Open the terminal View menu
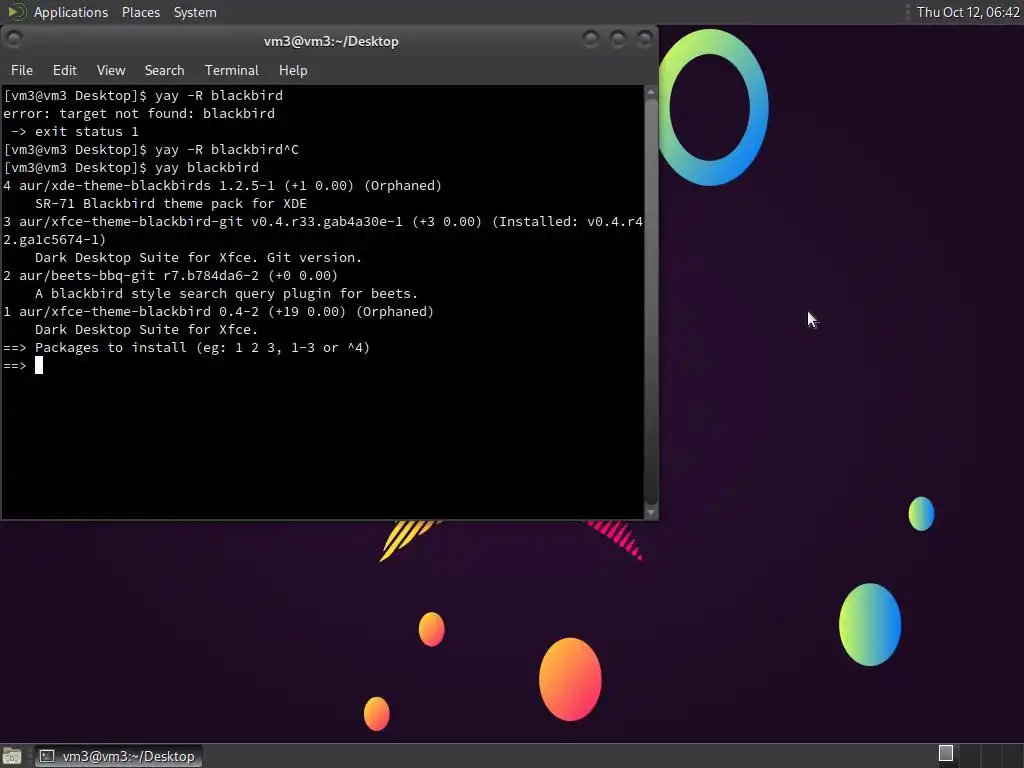Screen dimensions: 1024x768 pyautogui.click(x=110, y=70)
